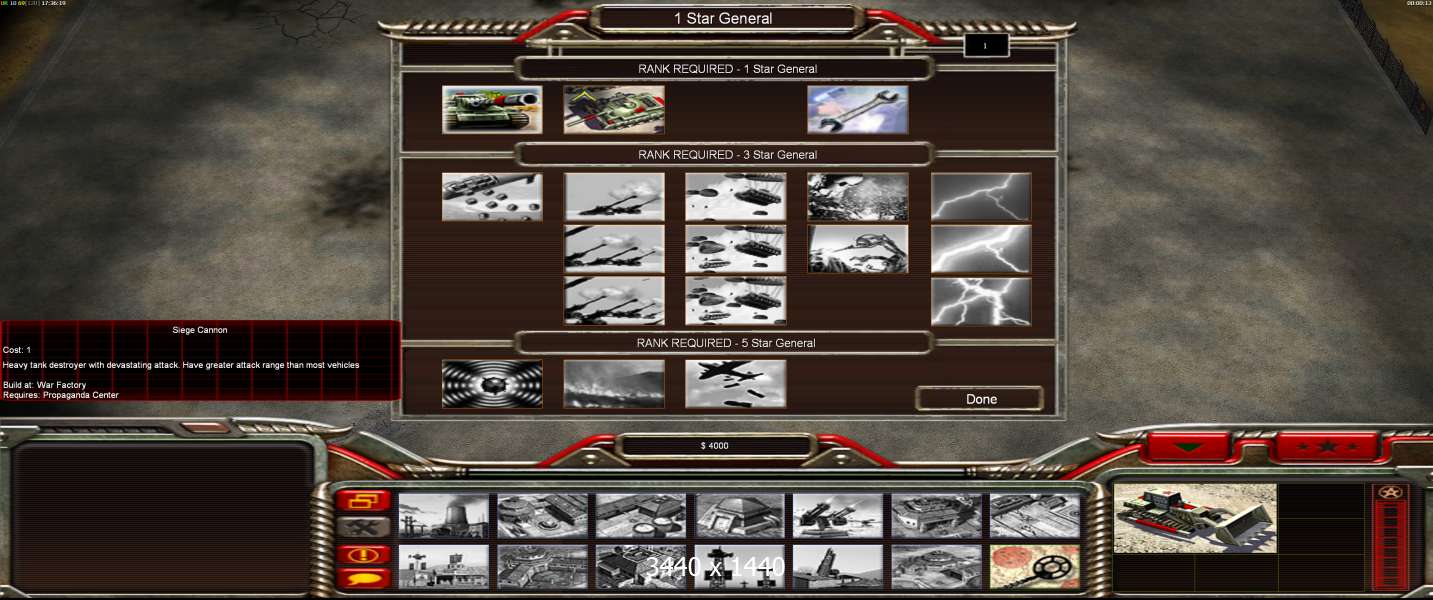The image size is (1433, 600).
Task: Pick the thick forked lightning bolt power
Action: tap(981, 249)
